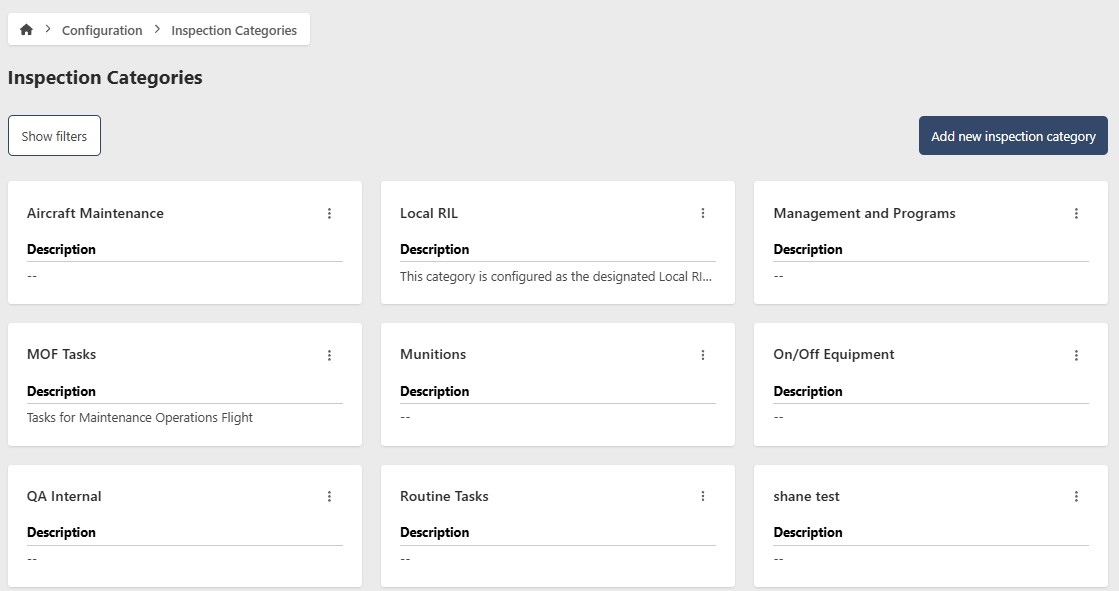Click the QA Internal card kebab icon
This screenshot has width=1119, height=591.
330,496
